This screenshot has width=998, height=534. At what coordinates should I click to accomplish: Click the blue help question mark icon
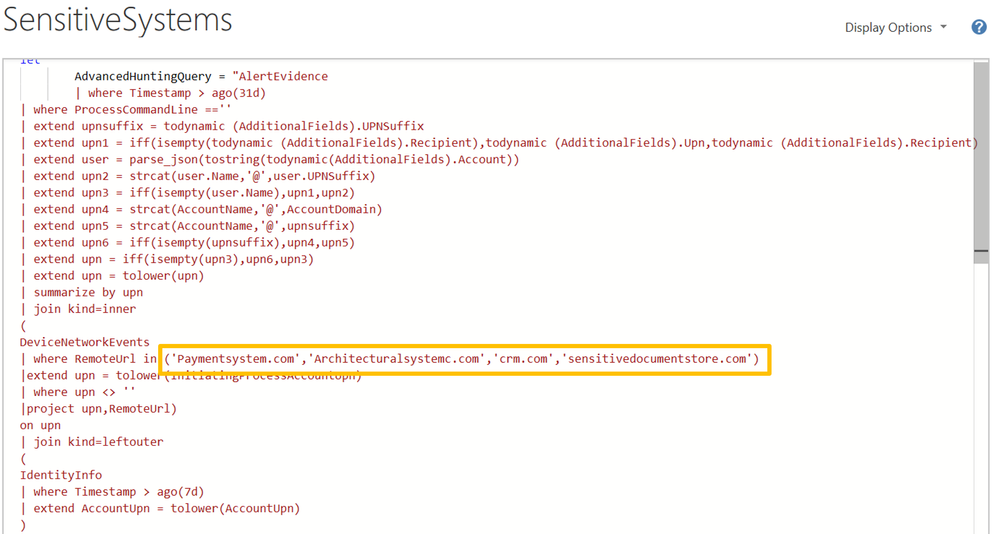pos(979,27)
